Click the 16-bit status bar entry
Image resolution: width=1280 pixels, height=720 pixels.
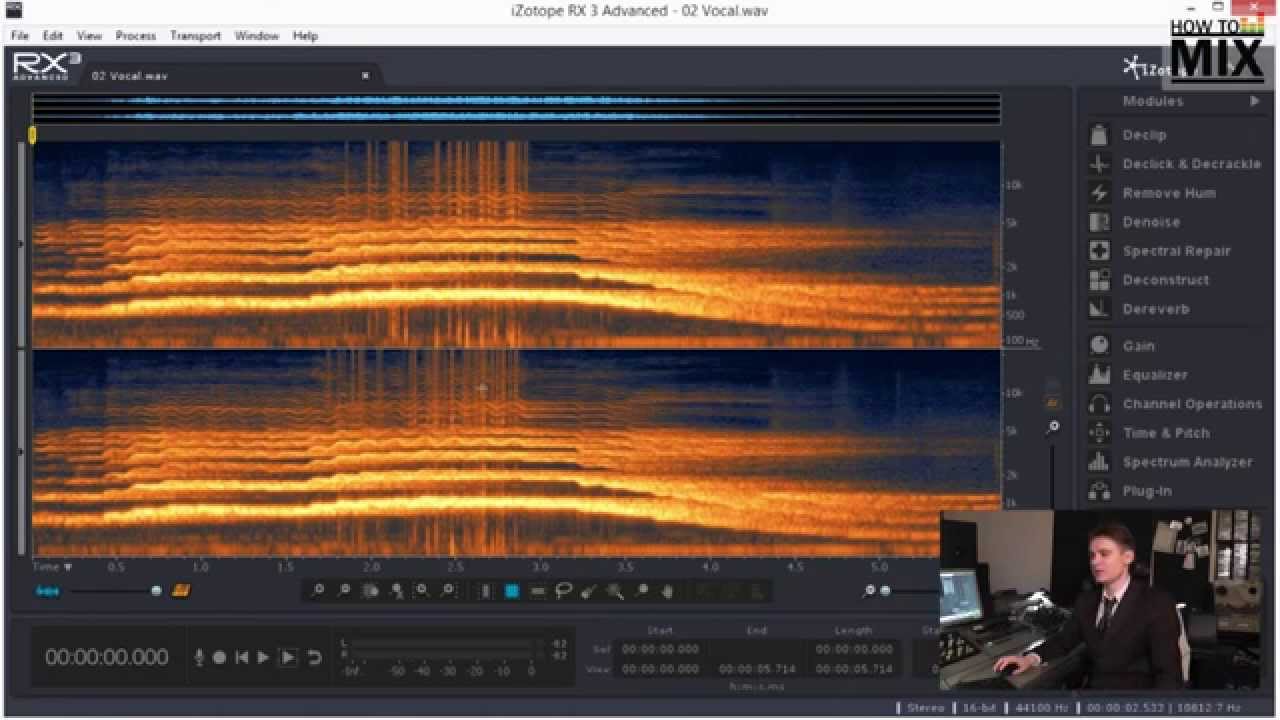tap(978, 708)
